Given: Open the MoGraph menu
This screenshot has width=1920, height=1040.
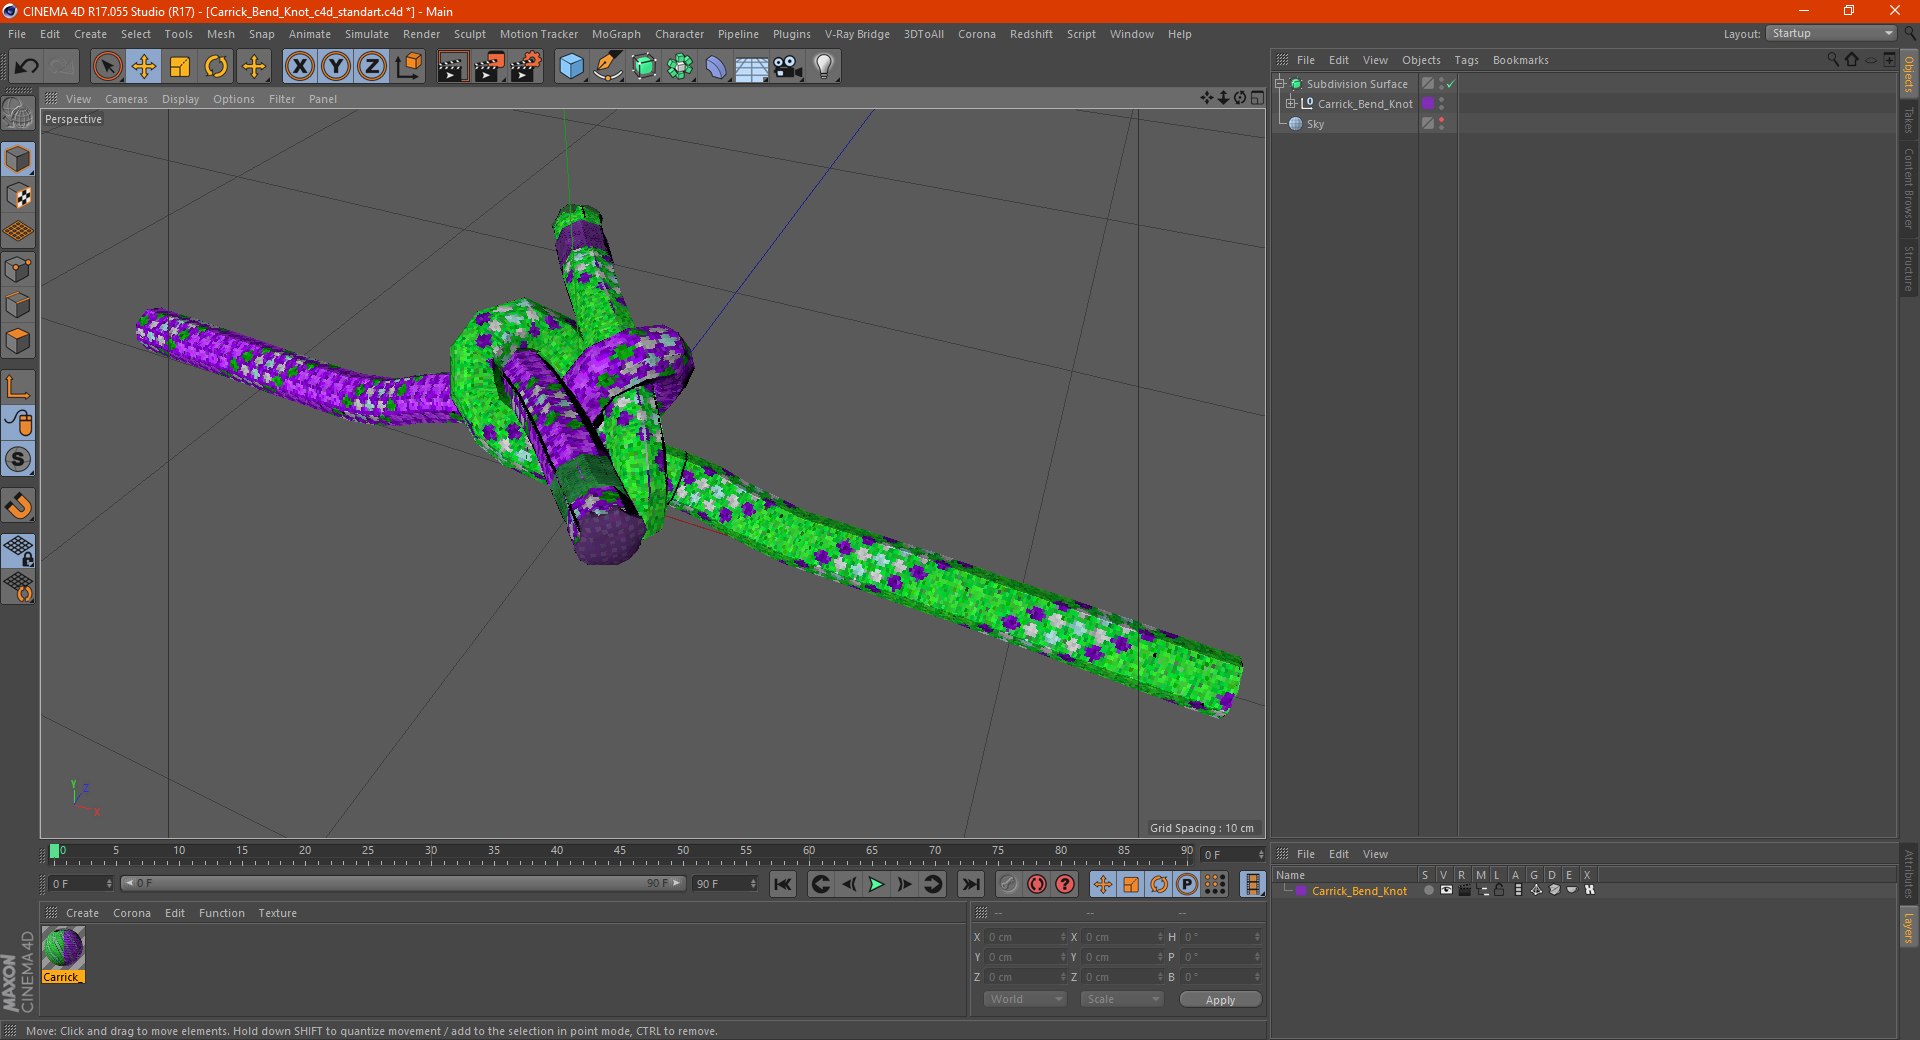Looking at the screenshot, I should [x=616, y=34].
